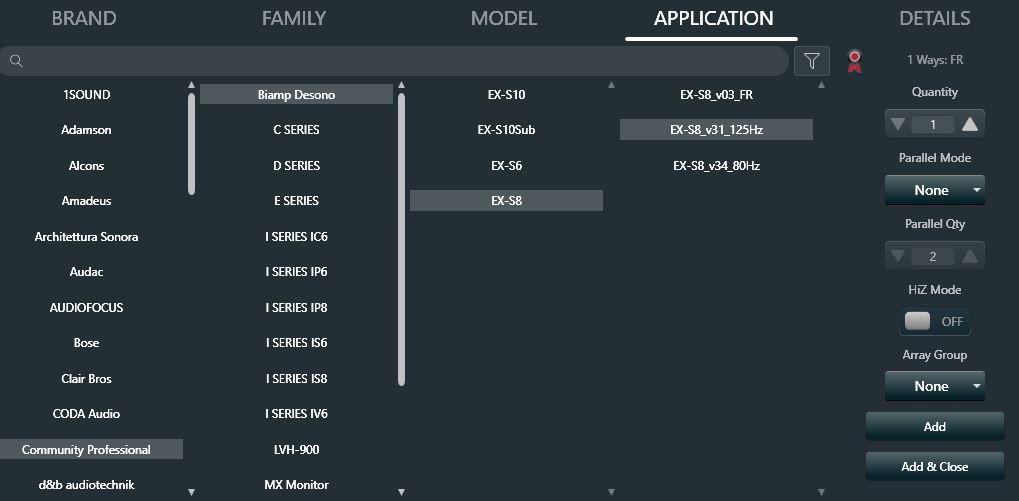This screenshot has height=501, width=1019.
Task: Select D SERIES family
Action: 296,166
